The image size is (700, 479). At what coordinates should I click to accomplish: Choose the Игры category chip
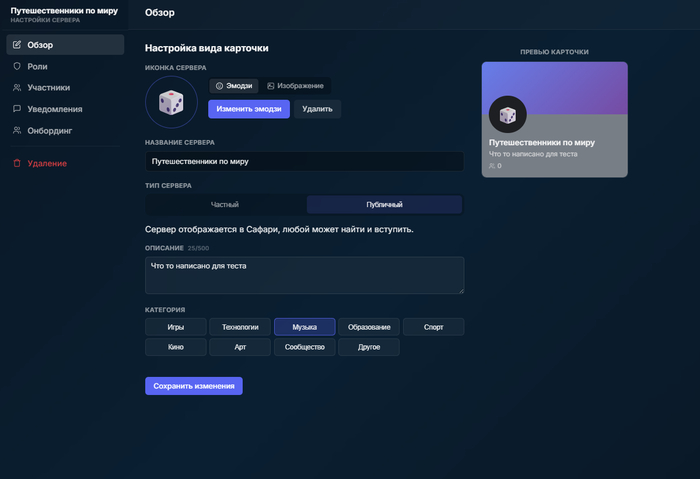176,327
